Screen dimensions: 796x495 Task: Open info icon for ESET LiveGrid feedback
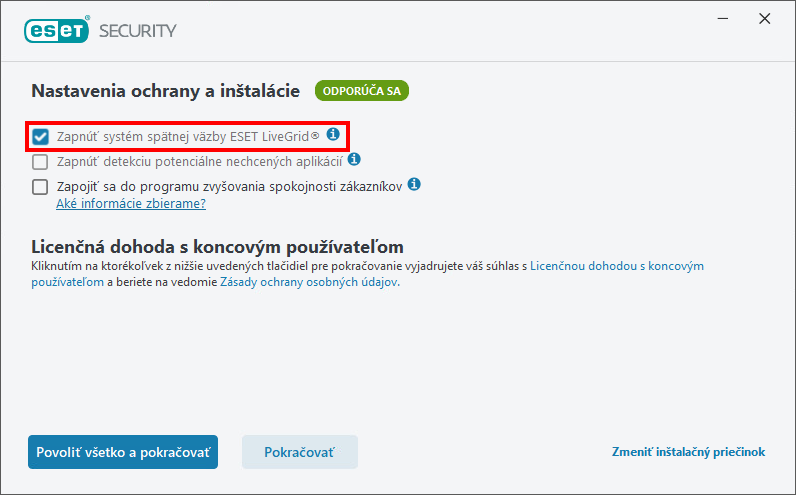333,135
